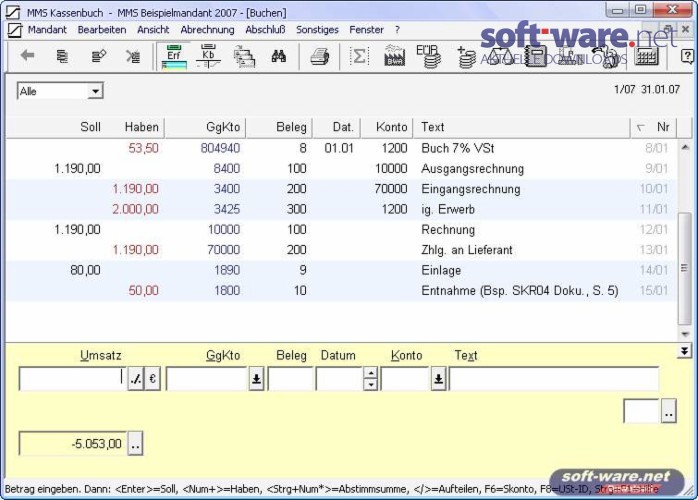This screenshot has width=698, height=500.
Task: Click the plus coins stack icon
Action: (x=466, y=57)
